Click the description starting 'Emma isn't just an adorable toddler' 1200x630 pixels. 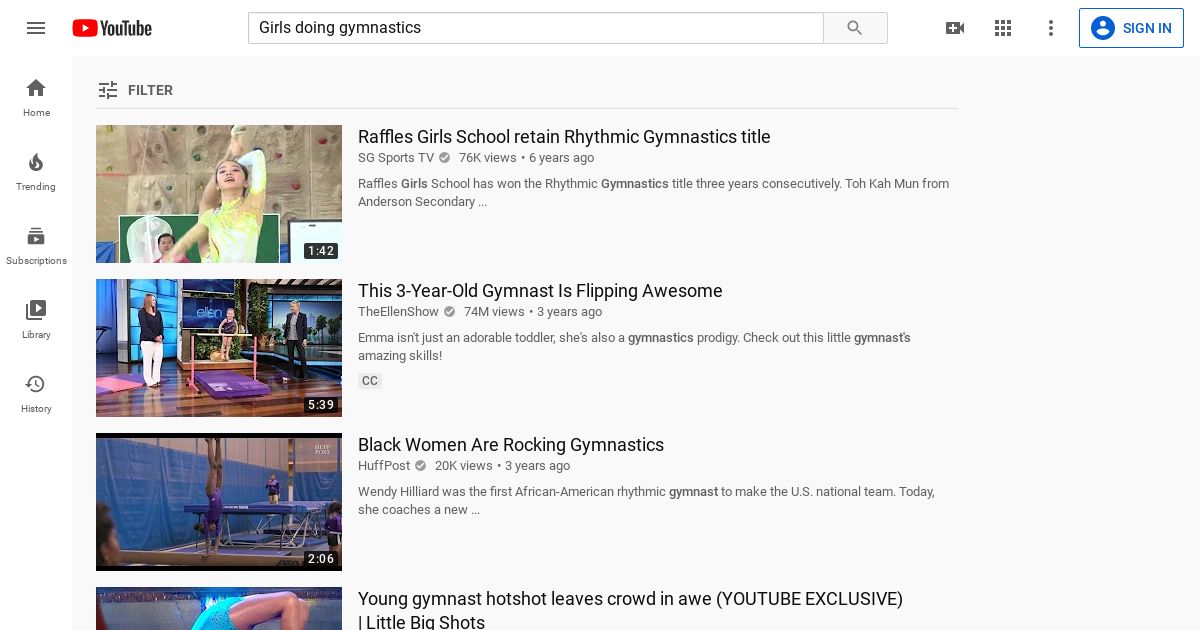click(x=634, y=347)
